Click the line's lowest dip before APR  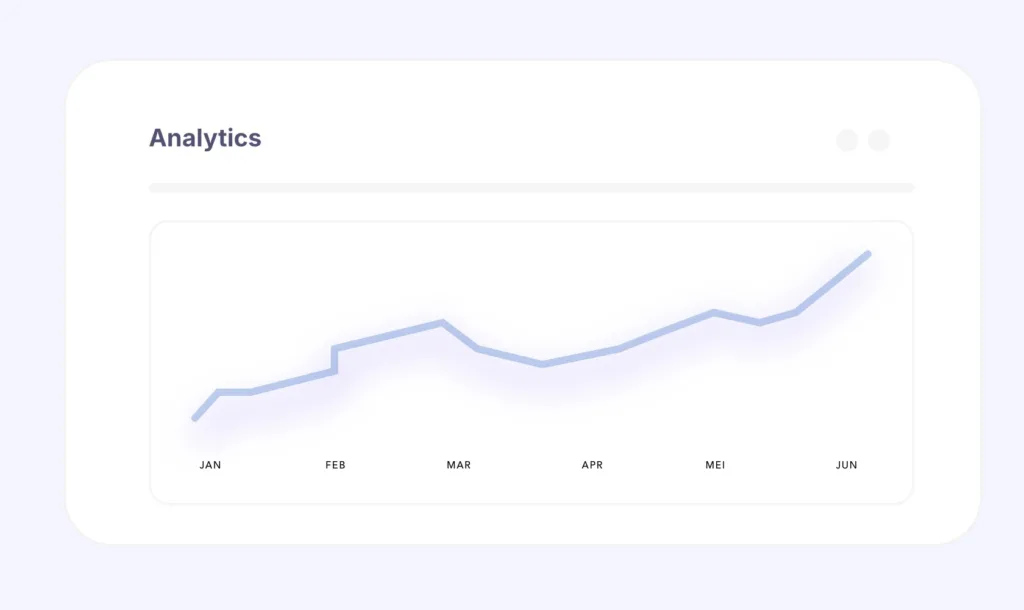[x=543, y=364]
